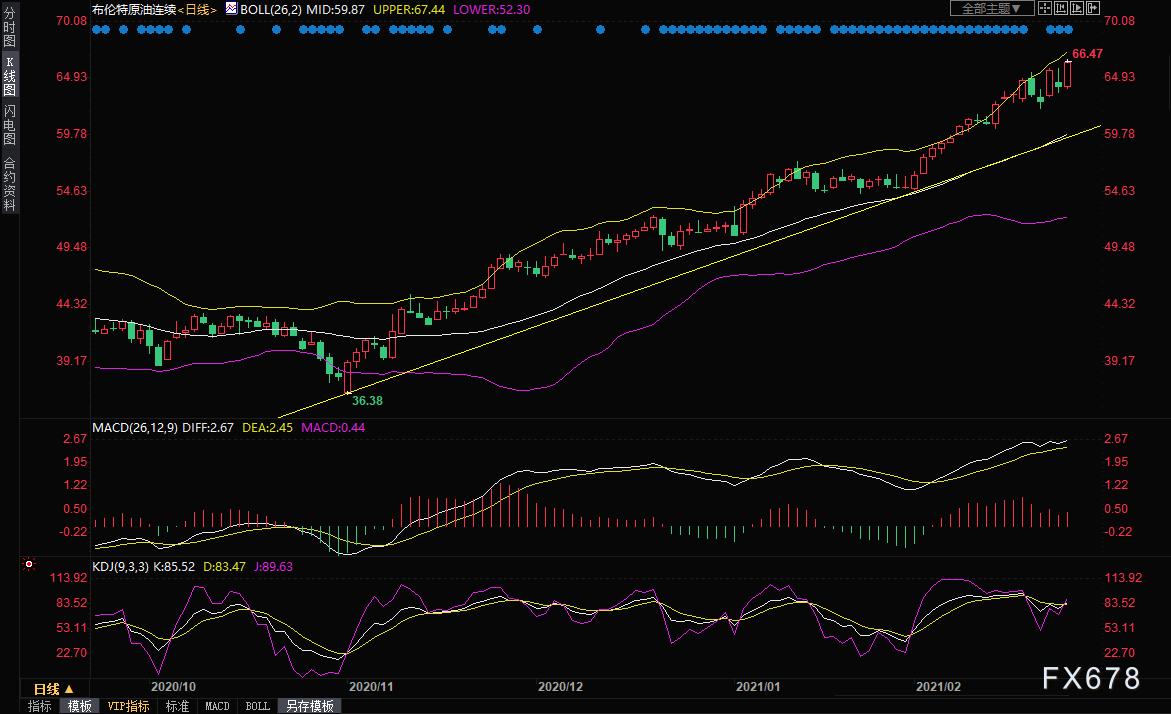Image resolution: width=1171 pixels, height=714 pixels.
Task: Click the chart playback icon at top right
Action: point(1077,8)
